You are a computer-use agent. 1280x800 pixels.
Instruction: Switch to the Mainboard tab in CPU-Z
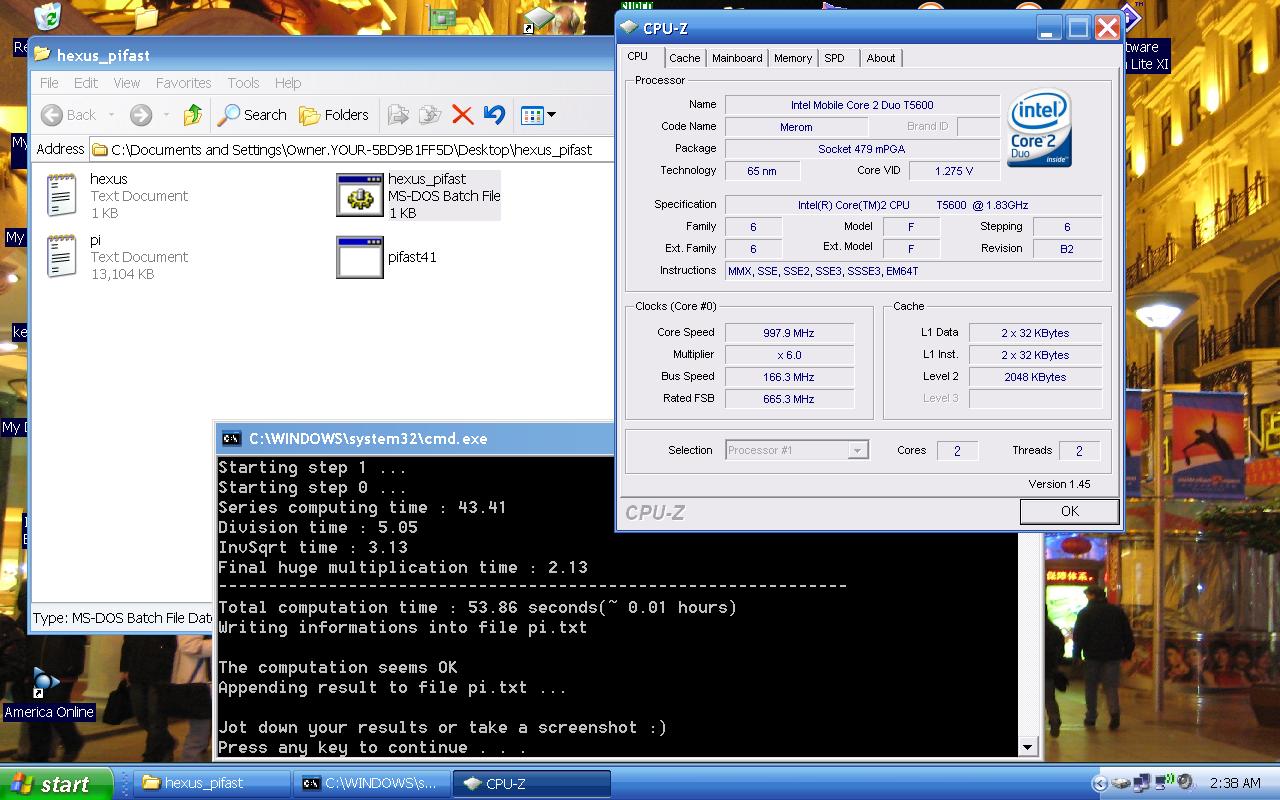[737, 58]
